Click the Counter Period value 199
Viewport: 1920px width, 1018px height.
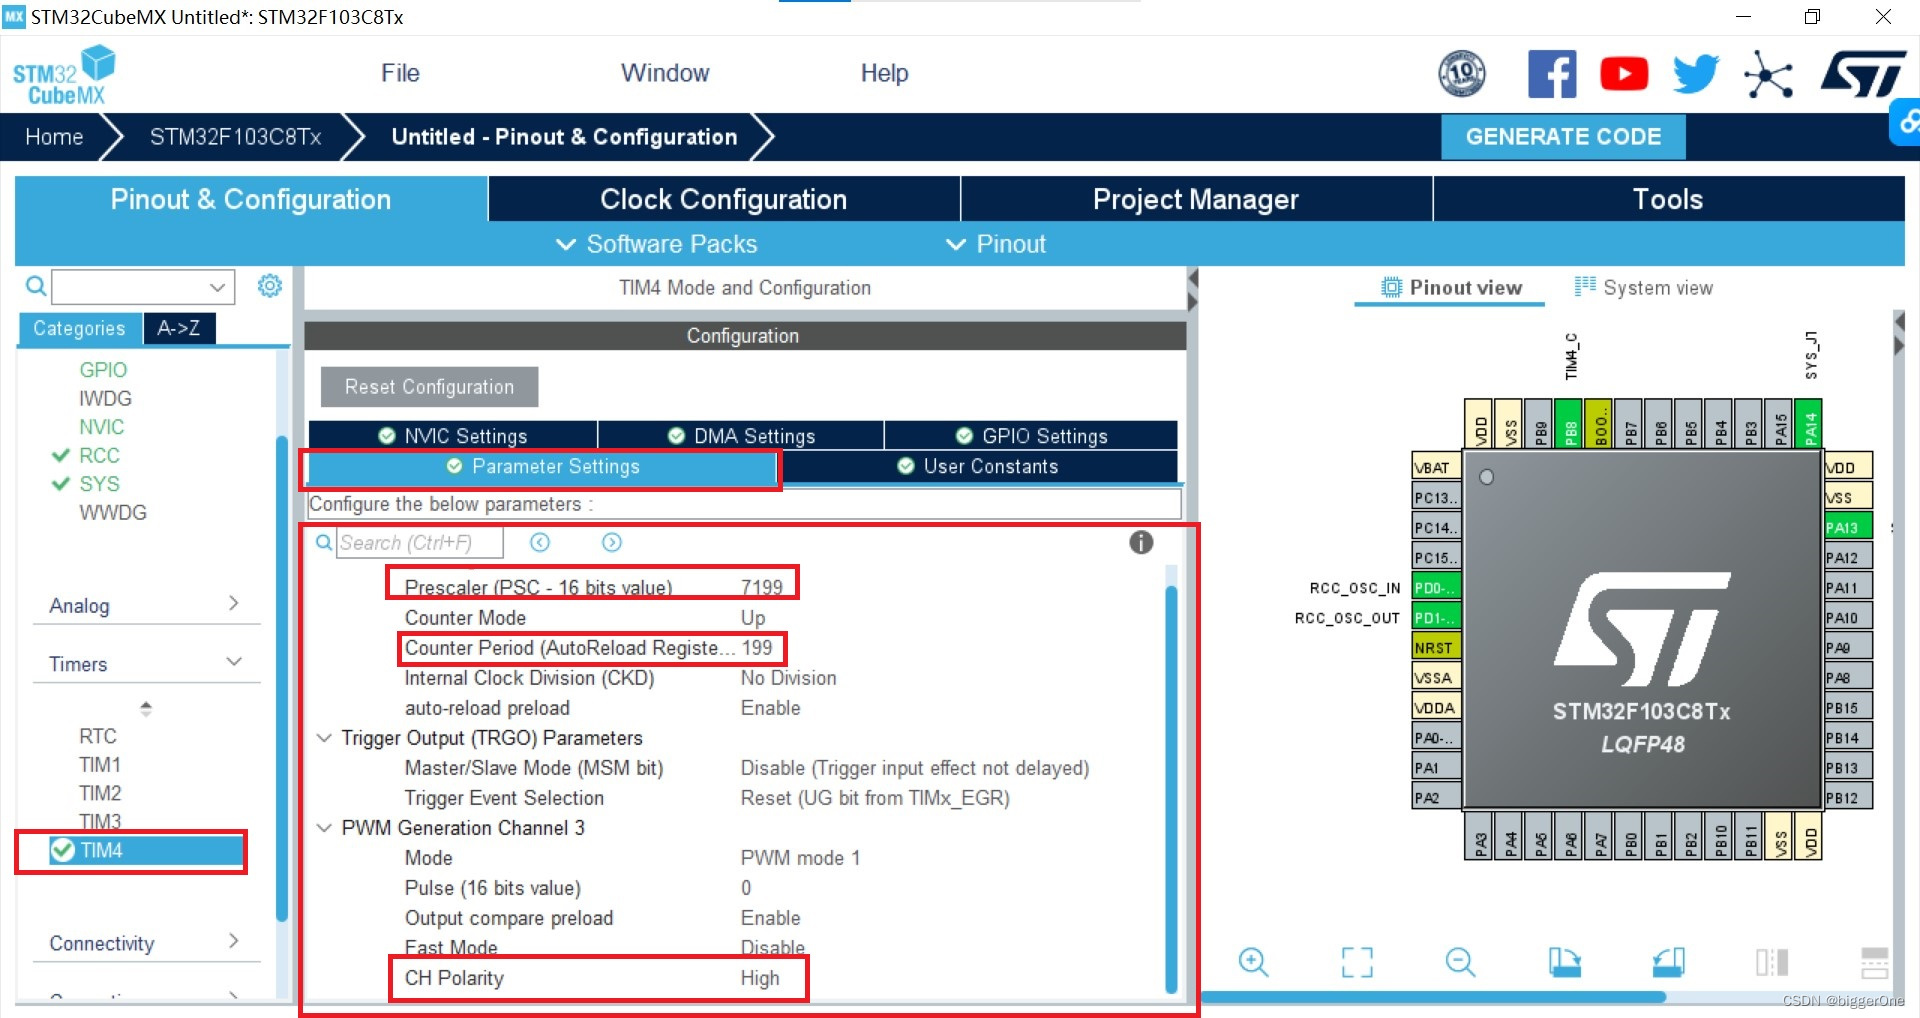coord(757,647)
